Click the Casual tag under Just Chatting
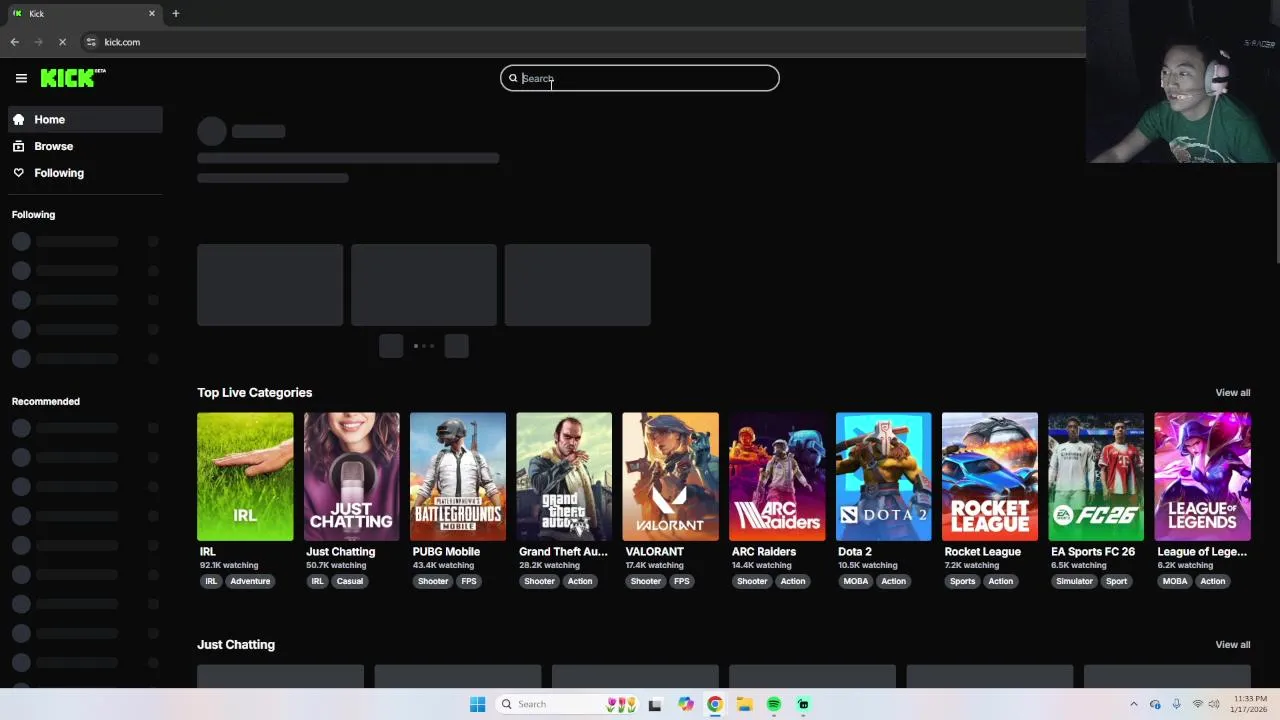The width and height of the screenshot is (1280, 720). point(350,581)
